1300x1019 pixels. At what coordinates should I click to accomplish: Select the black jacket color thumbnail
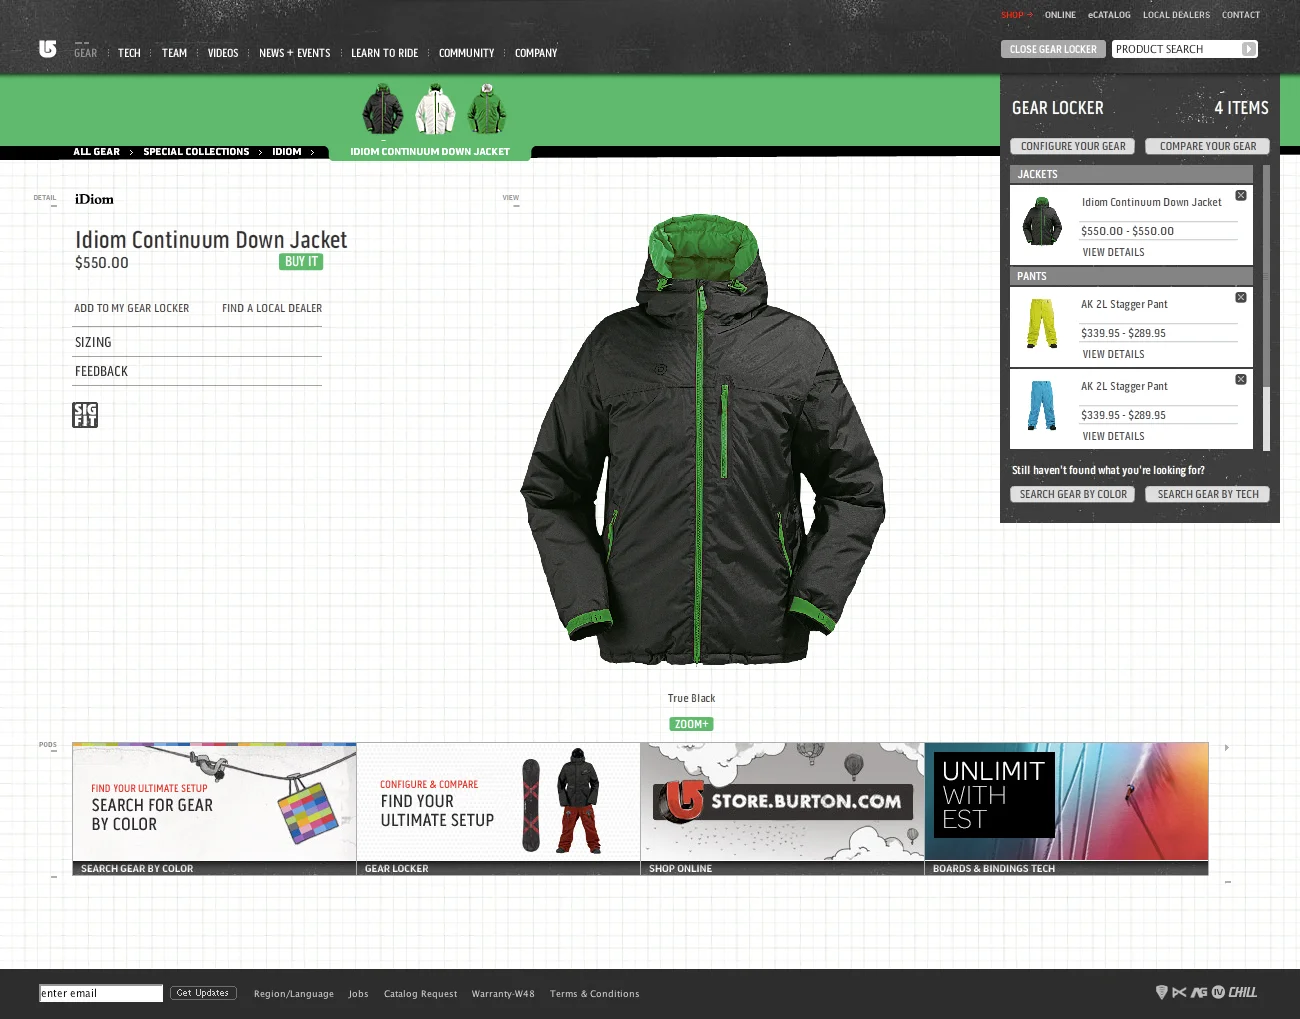pyautogui.click(x=383, y=109)
